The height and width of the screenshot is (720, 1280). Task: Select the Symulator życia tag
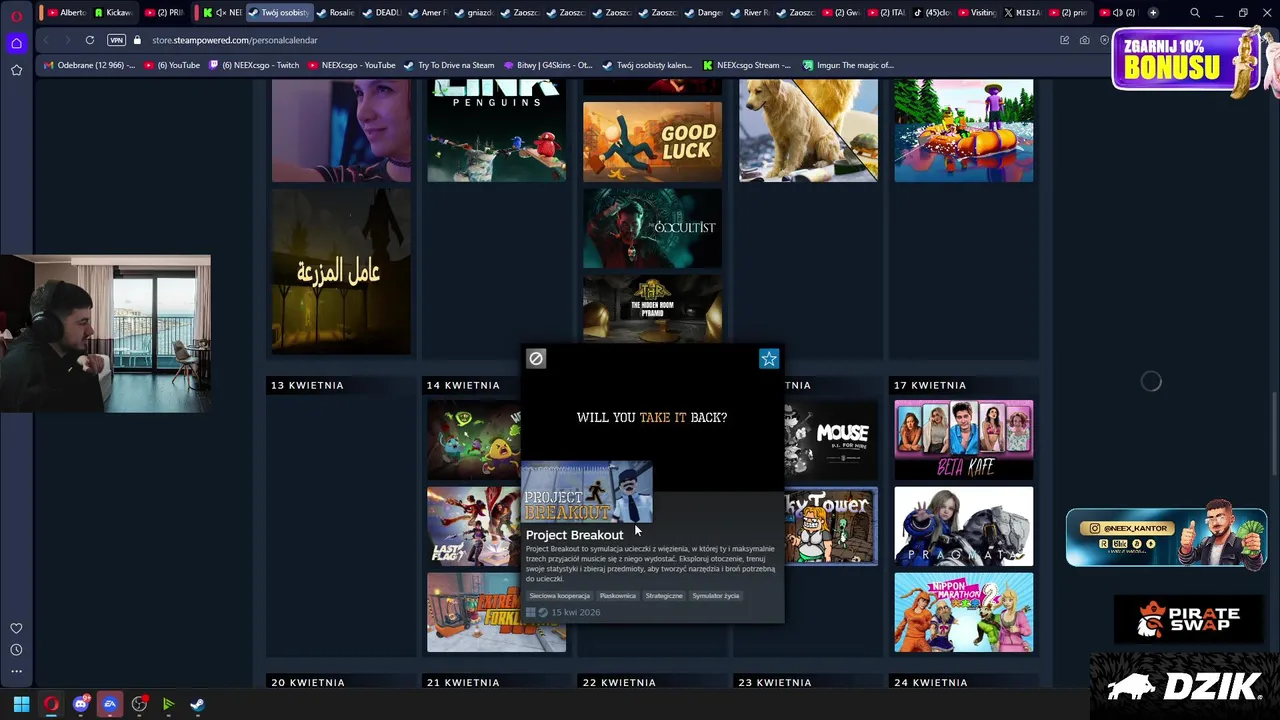point(716,596)
